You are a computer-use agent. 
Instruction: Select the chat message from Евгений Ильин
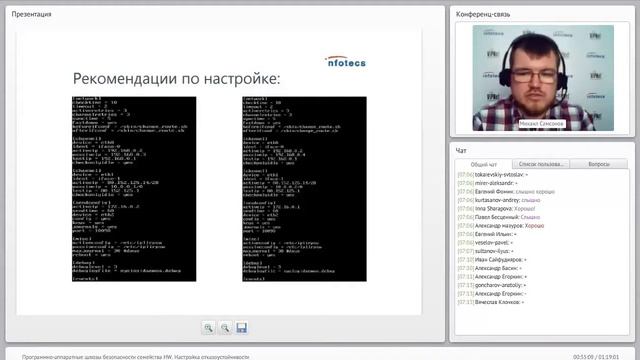(487, 234)
